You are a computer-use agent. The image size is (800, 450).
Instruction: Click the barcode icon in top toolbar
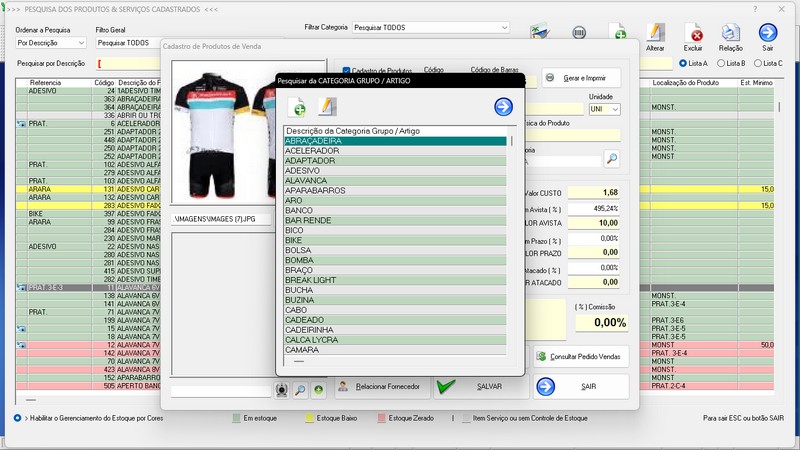578,33
